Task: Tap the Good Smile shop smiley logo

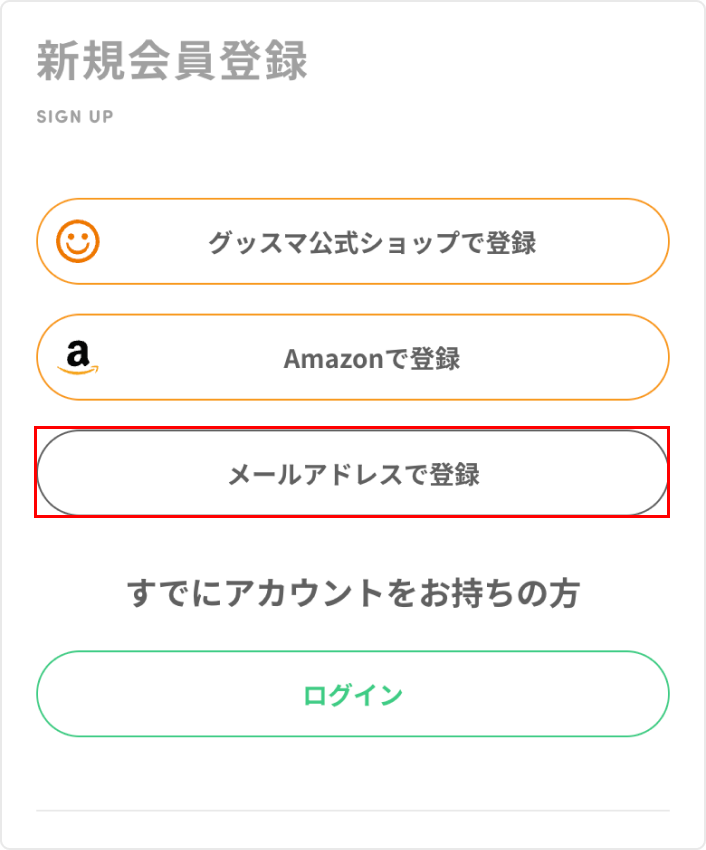Action: 77,241
